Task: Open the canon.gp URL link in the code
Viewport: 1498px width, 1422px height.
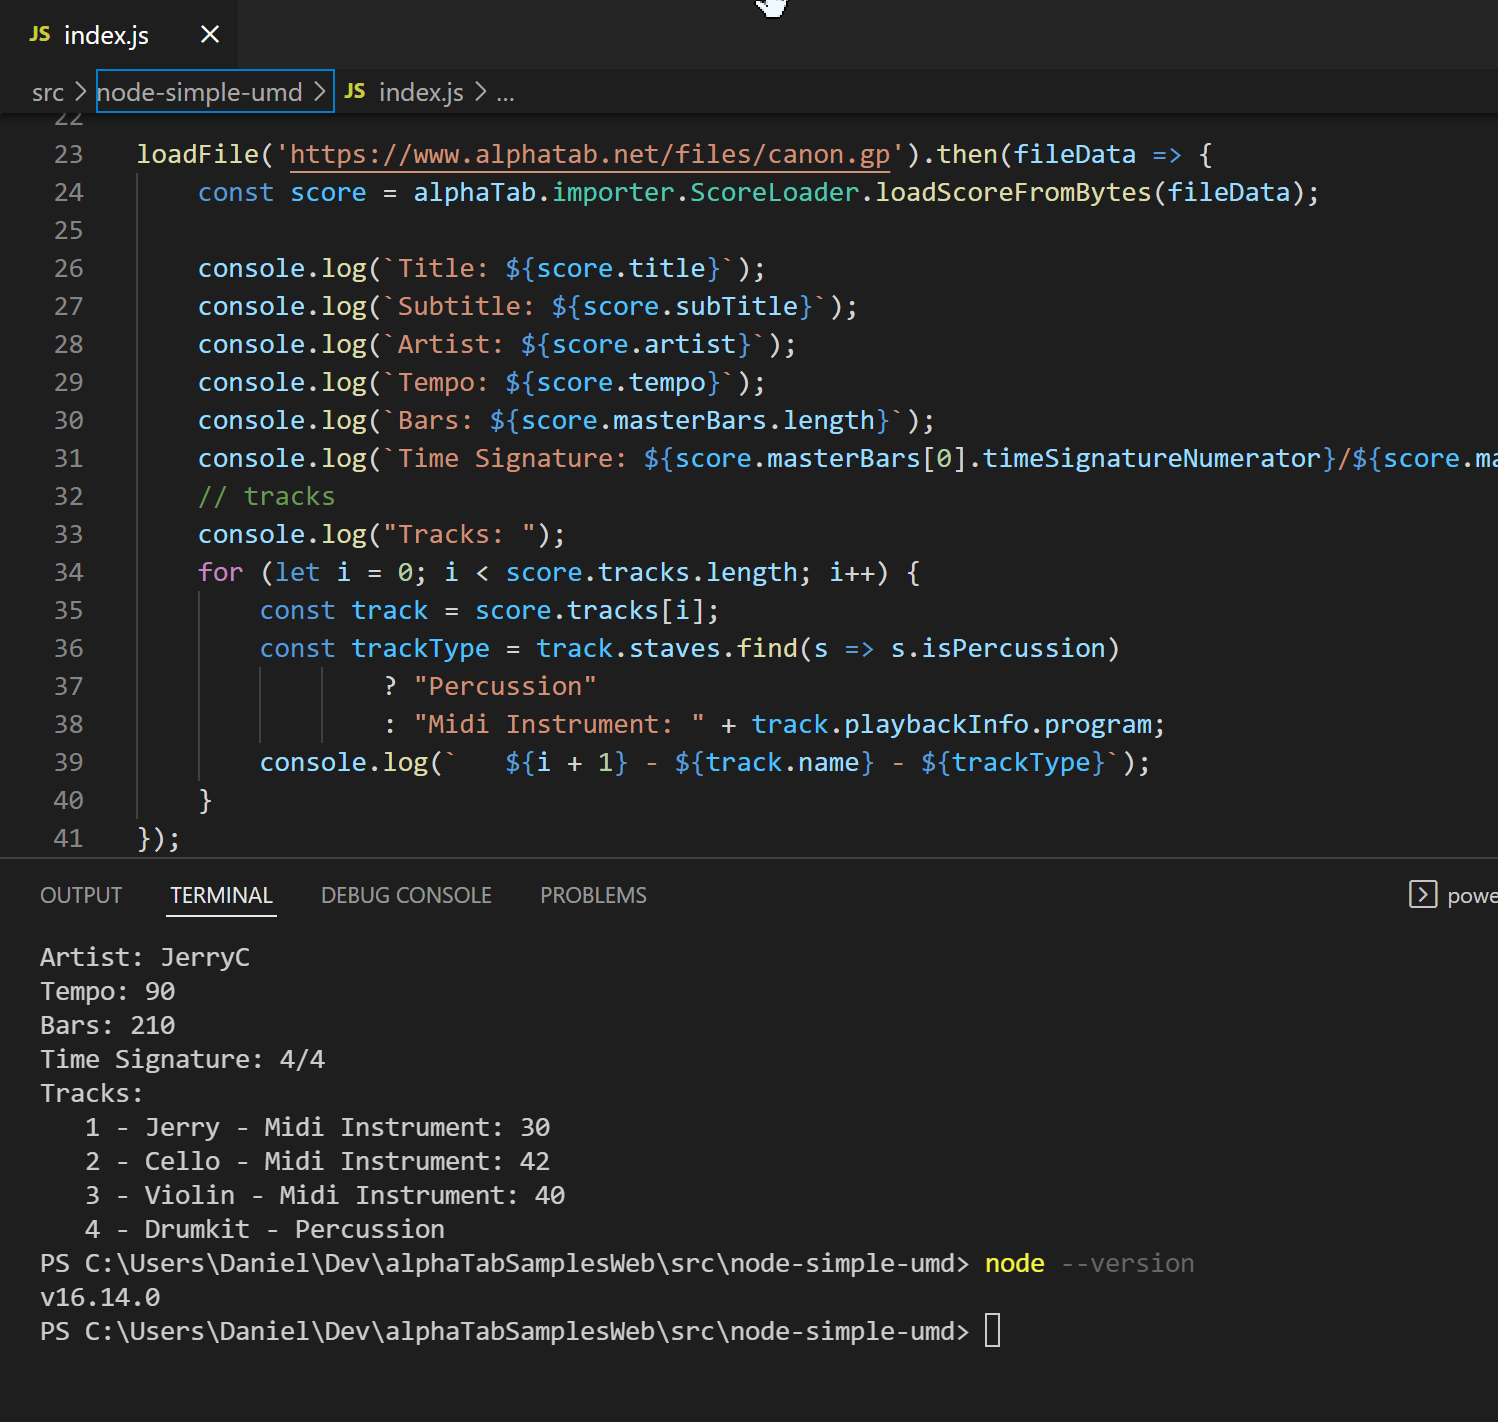Action: (588, 154)
